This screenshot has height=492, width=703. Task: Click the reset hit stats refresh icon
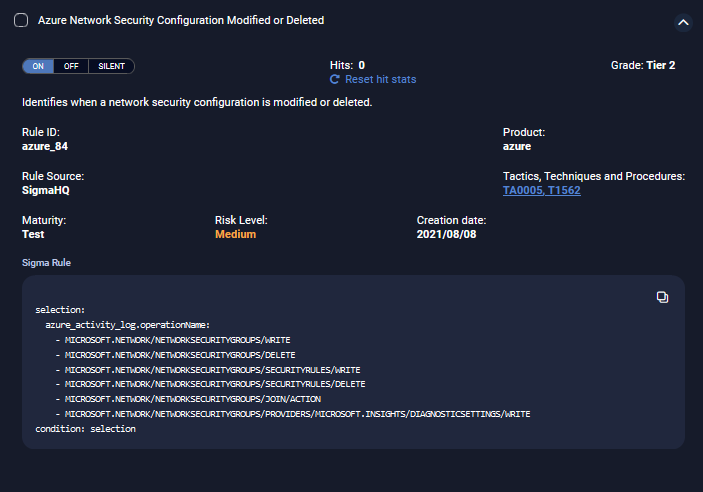335,79
